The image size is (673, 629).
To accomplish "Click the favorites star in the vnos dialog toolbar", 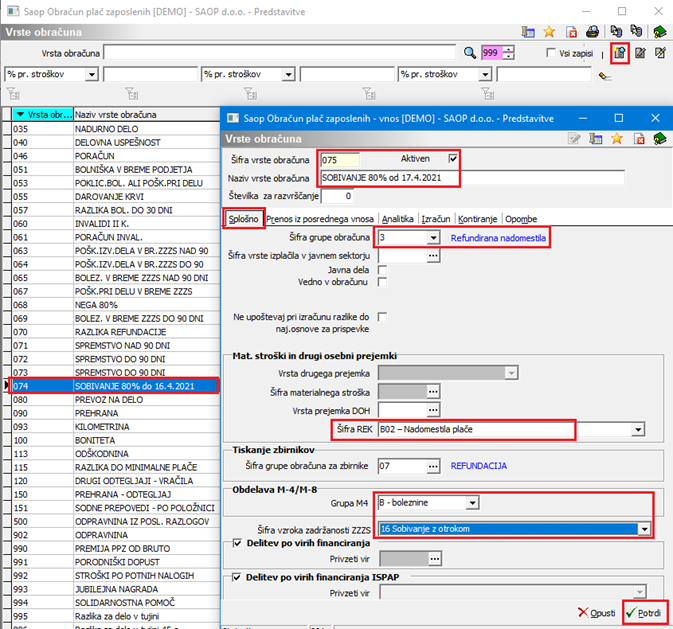I will tap(617, 139).
